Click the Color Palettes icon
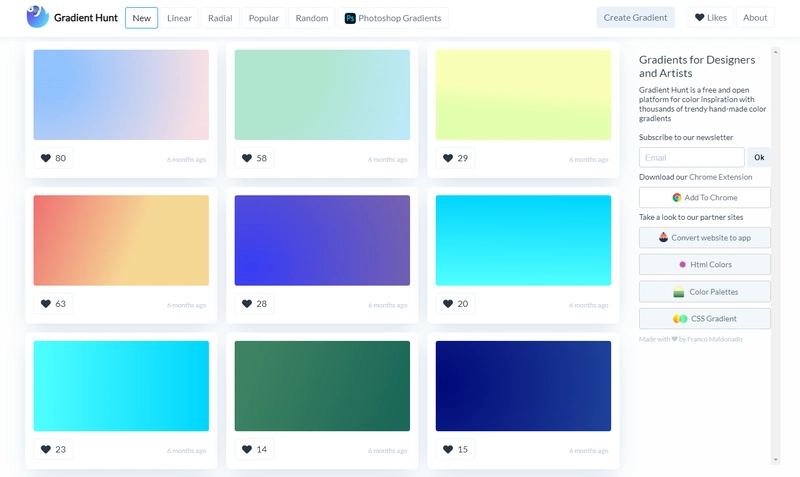 679,292
